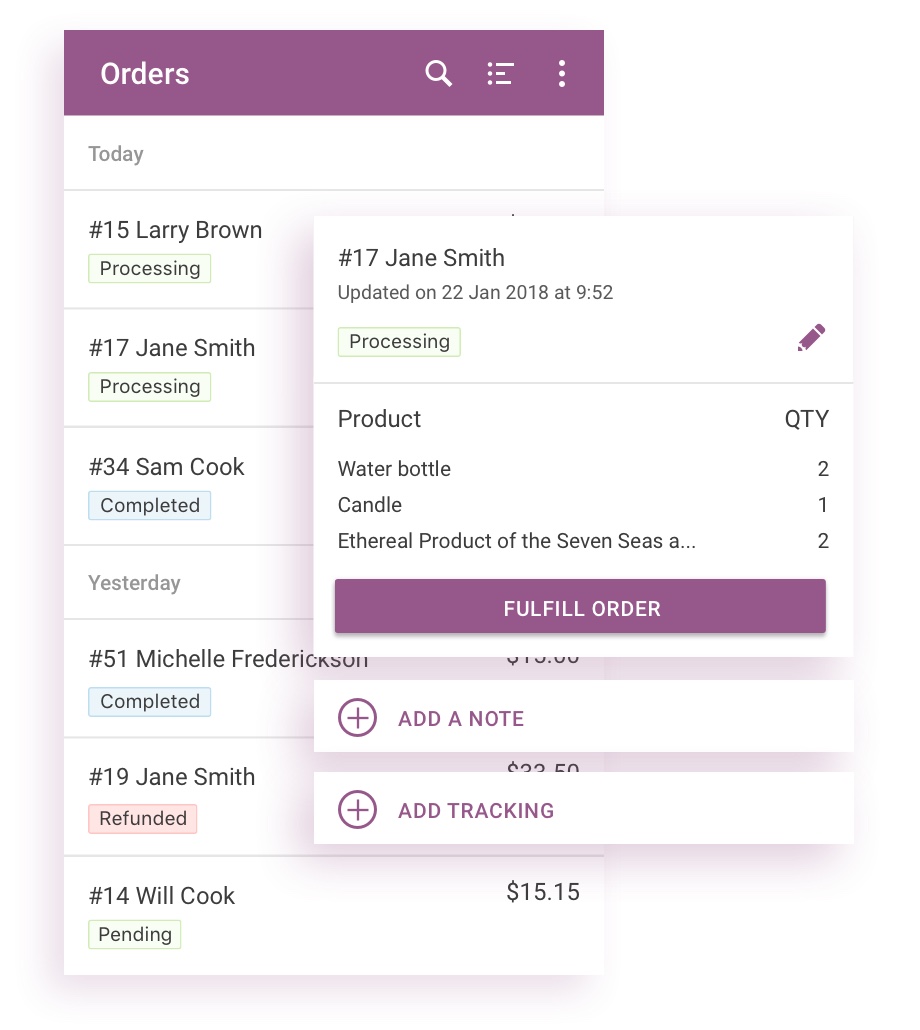The width and height of the screenshot is (920, 1030).
Task: Click the plus circle beside Add a Note
Action: pos(357,718)
